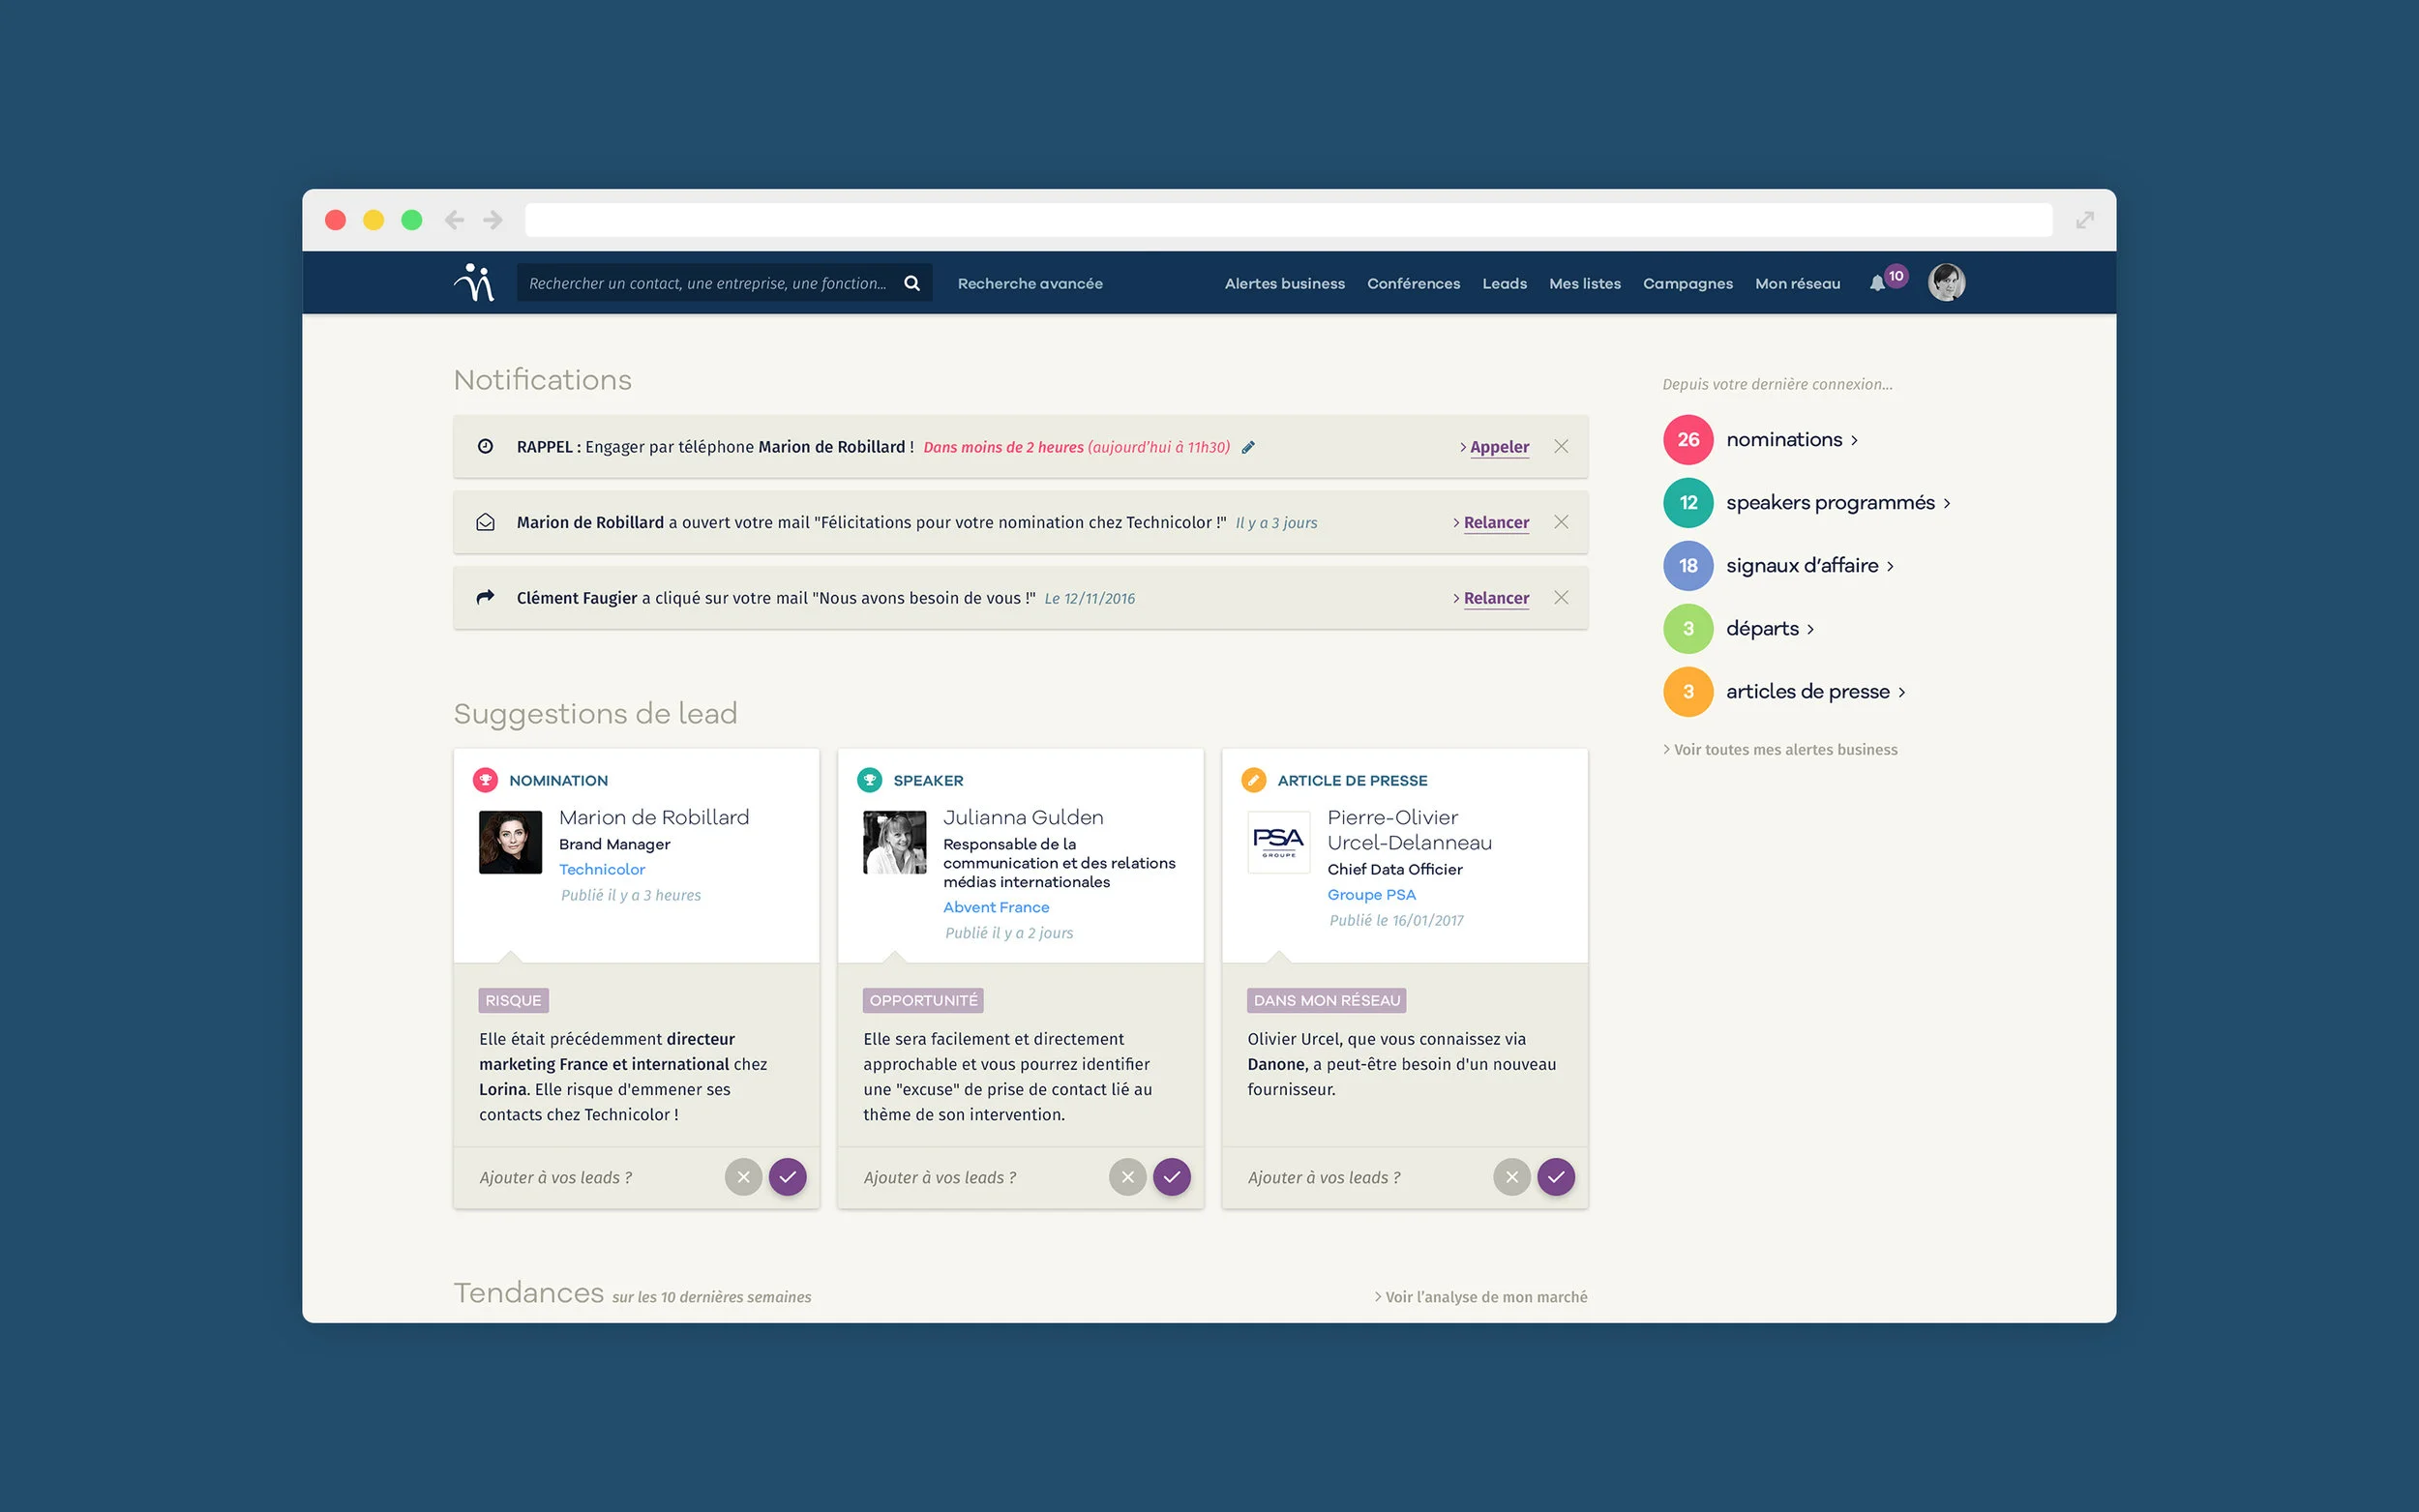Expand départs list
Screen dimensions: 2419x1512
tap(1810, 630)
